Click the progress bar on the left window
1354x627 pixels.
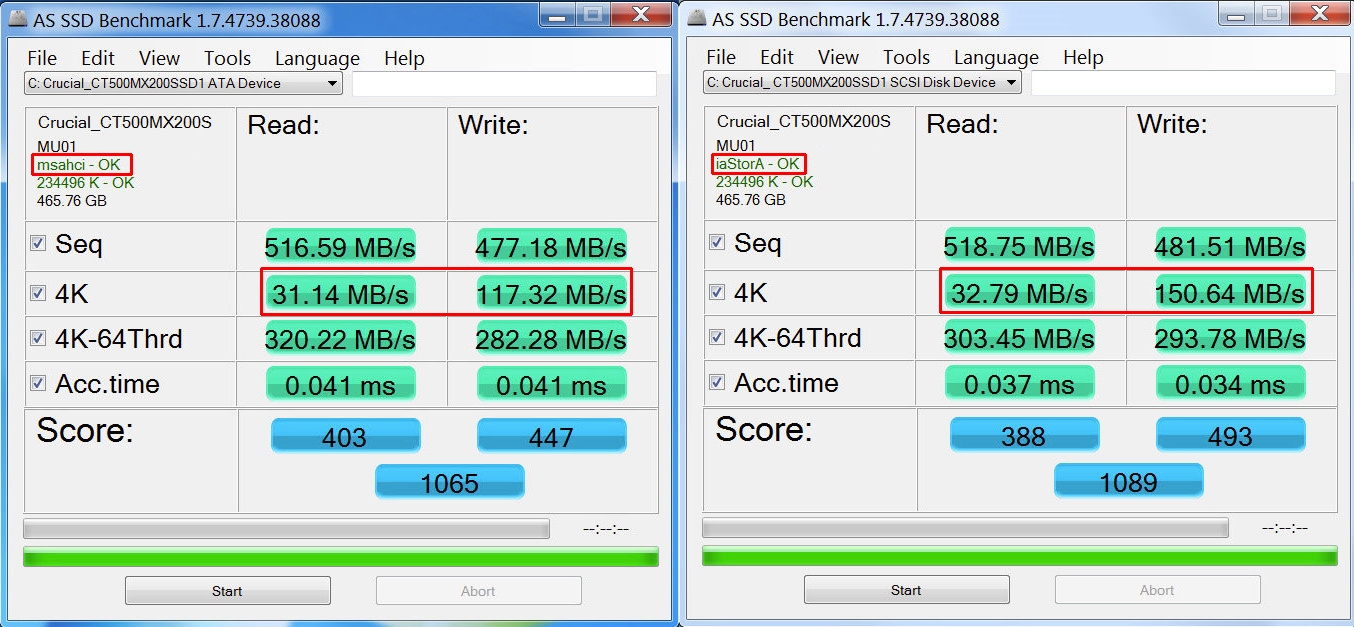click(287, 528)
